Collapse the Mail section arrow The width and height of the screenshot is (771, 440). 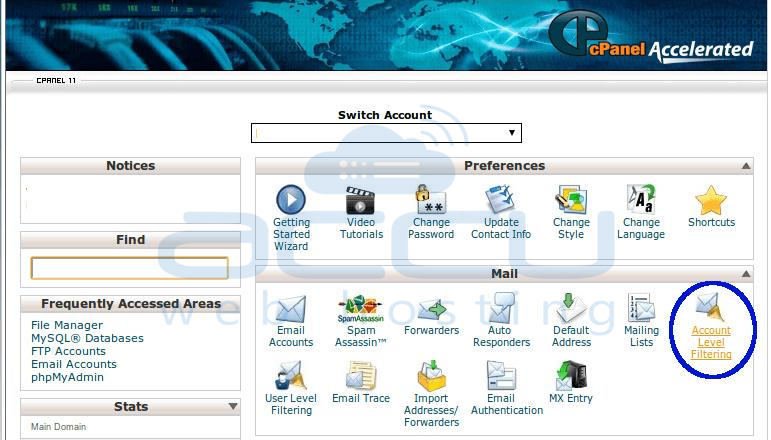(746, 274)
